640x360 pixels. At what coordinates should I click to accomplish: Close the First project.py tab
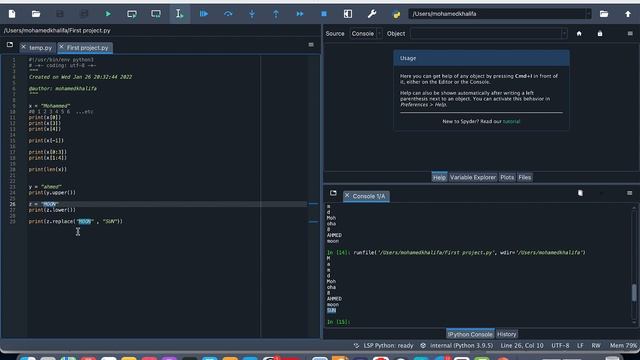click(x=61, y=47)
